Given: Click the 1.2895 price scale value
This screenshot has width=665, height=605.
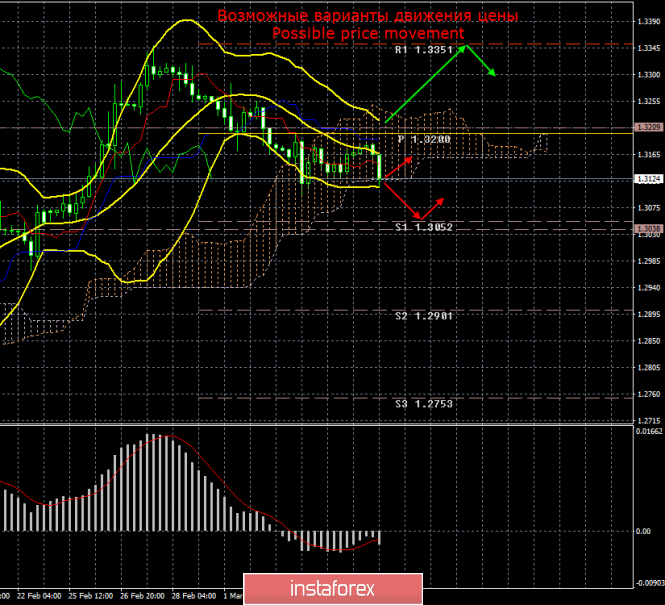Looking at the screenshot, I should click(x=649, y=314).
